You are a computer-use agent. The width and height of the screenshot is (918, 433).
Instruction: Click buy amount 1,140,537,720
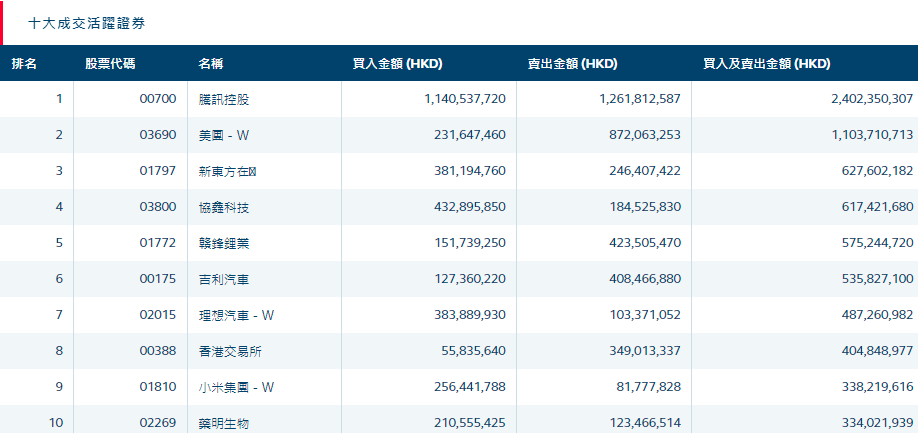[465, 99]
